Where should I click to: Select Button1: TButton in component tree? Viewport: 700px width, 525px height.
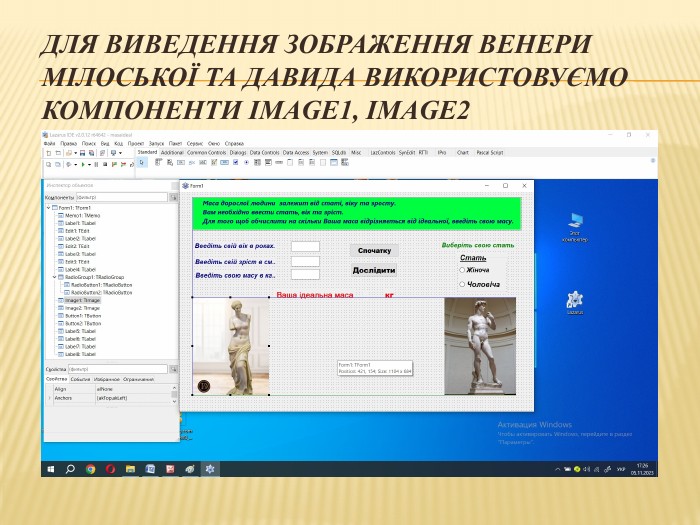[83, 316]
